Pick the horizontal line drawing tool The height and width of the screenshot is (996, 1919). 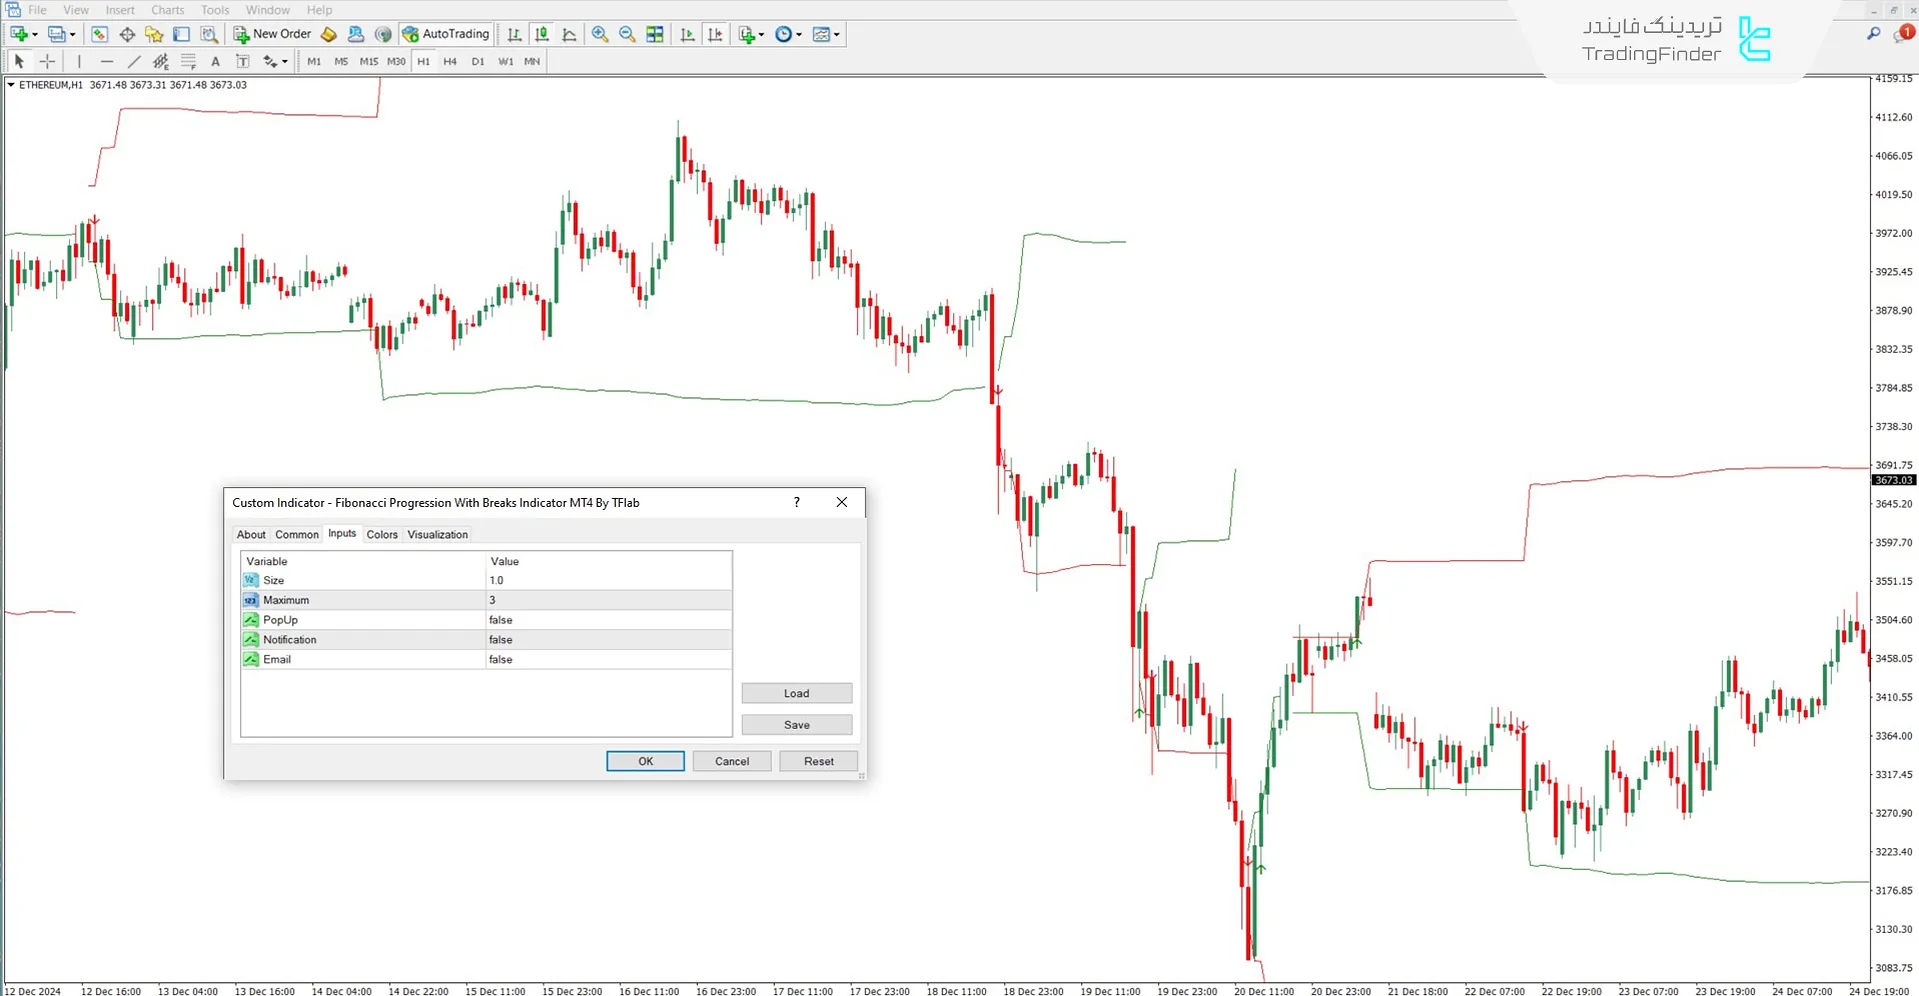click(x=107, y=62)
